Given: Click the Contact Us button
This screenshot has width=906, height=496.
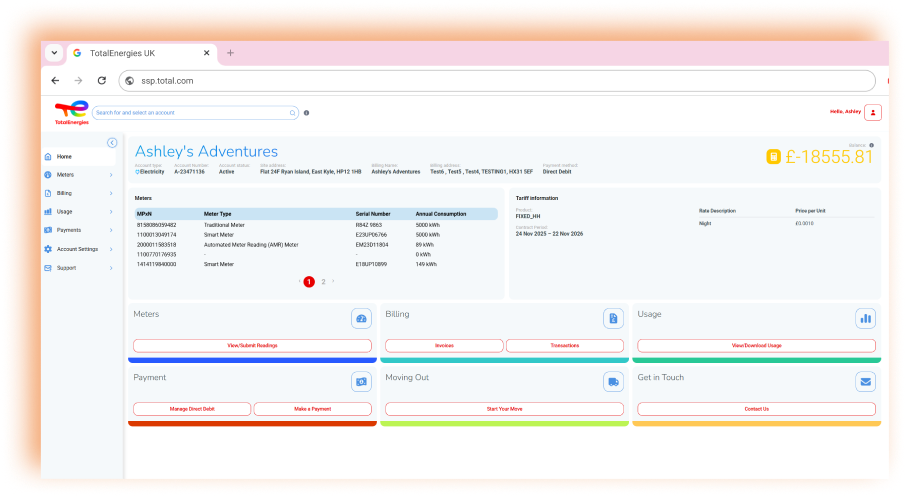Looking at the screenshot, I should [x=756, y=409].
